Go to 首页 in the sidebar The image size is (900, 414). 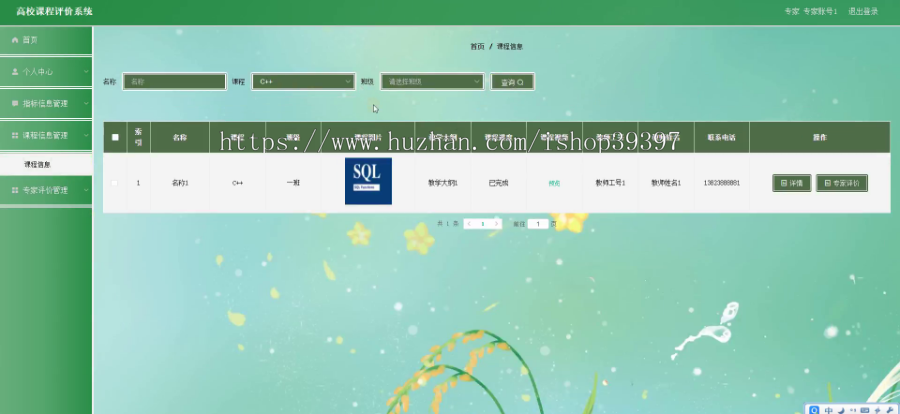(46, 40)
